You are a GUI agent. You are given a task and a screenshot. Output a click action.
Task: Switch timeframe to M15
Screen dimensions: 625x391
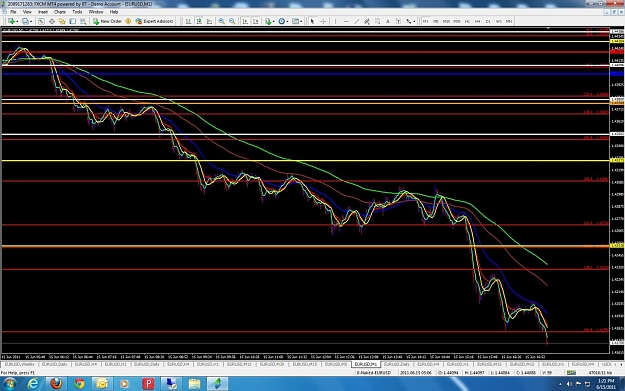tap(446, 21)
